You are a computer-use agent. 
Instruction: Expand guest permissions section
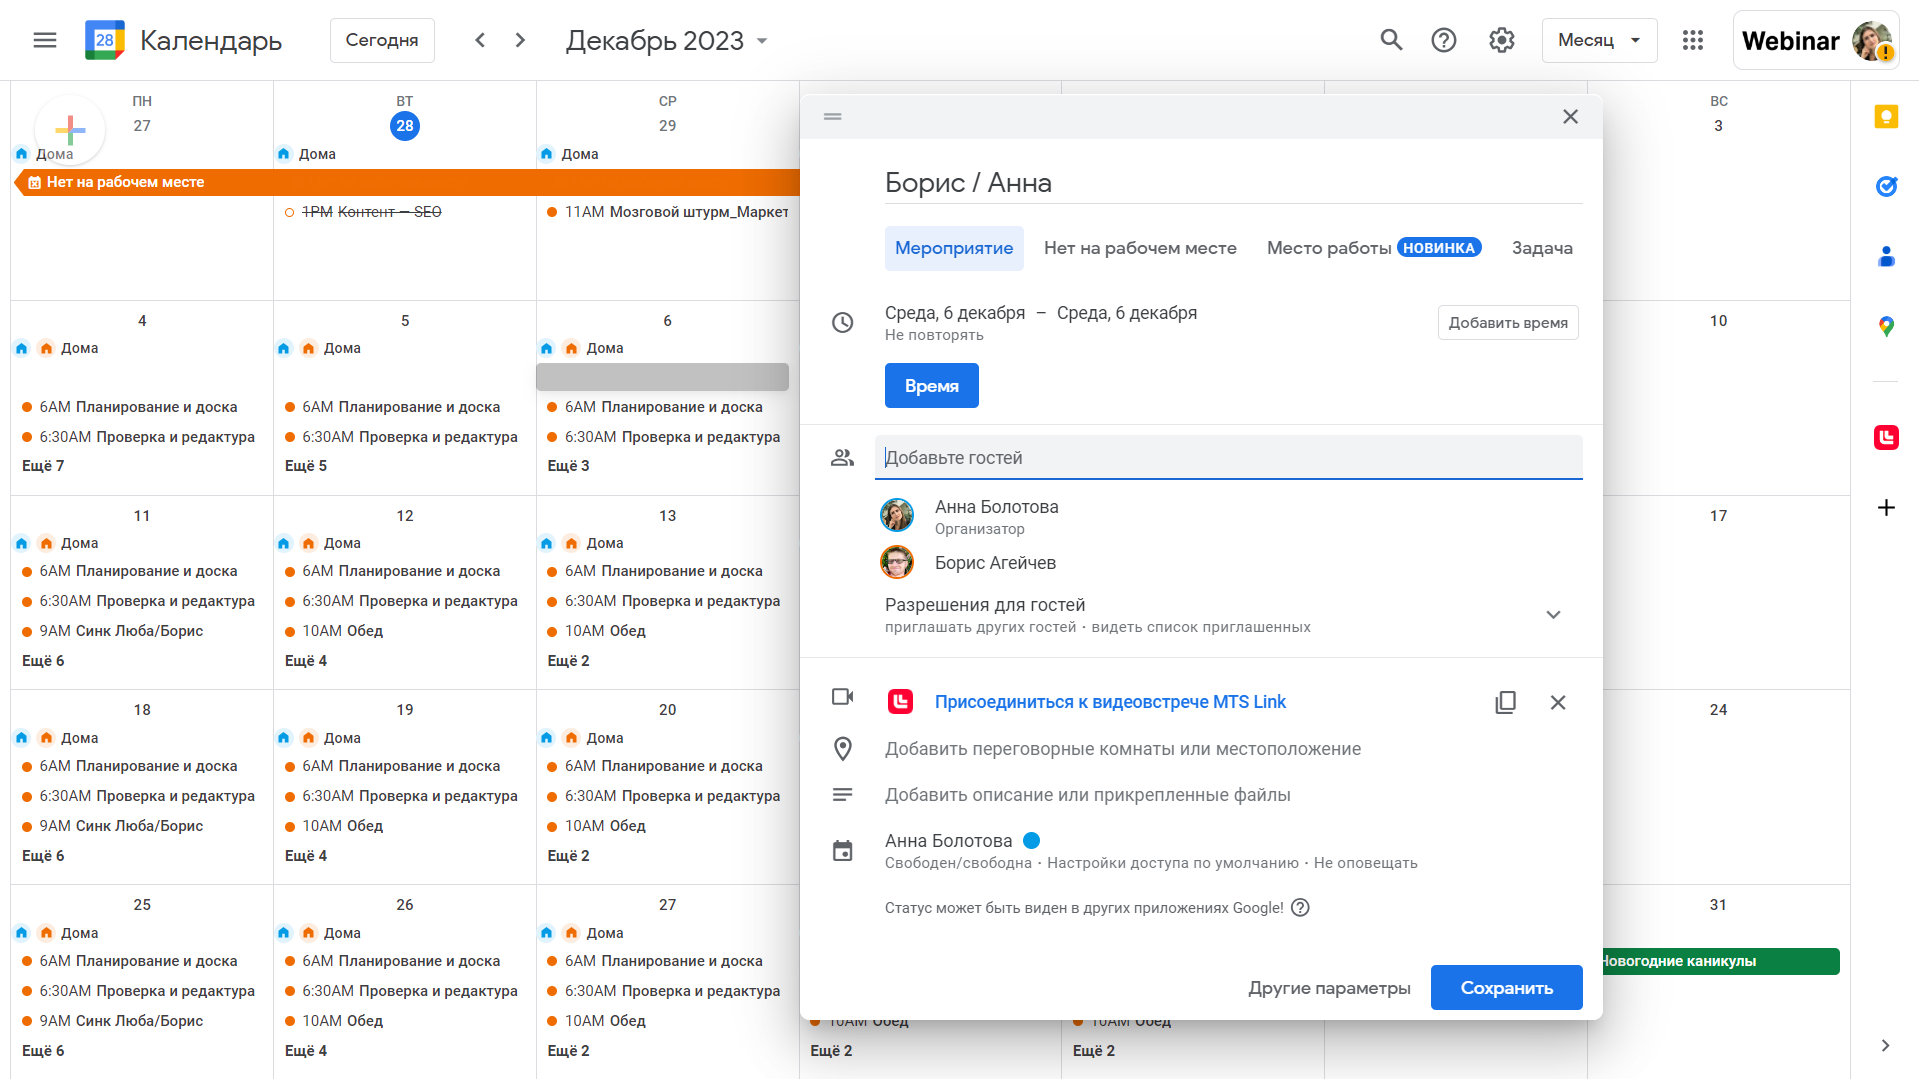tap(1553, 614)
